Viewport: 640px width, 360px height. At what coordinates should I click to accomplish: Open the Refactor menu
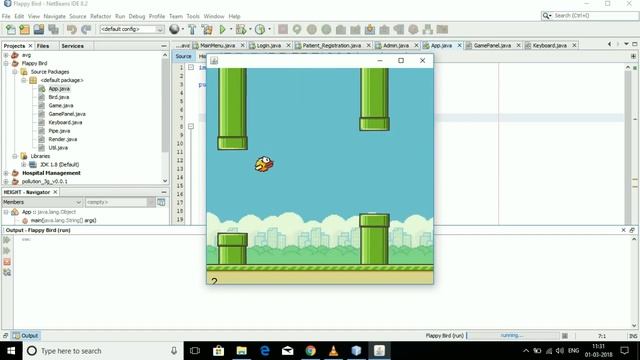click(x=100, y=16)
